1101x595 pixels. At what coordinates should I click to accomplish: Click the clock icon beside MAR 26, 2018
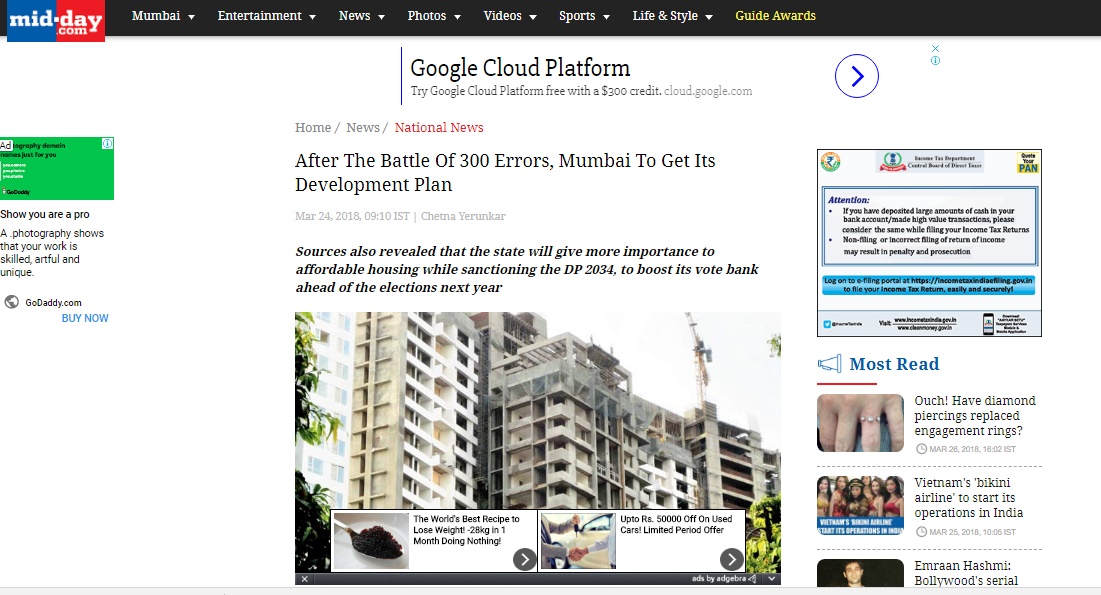pyautogui.click(x=921, y=449)
